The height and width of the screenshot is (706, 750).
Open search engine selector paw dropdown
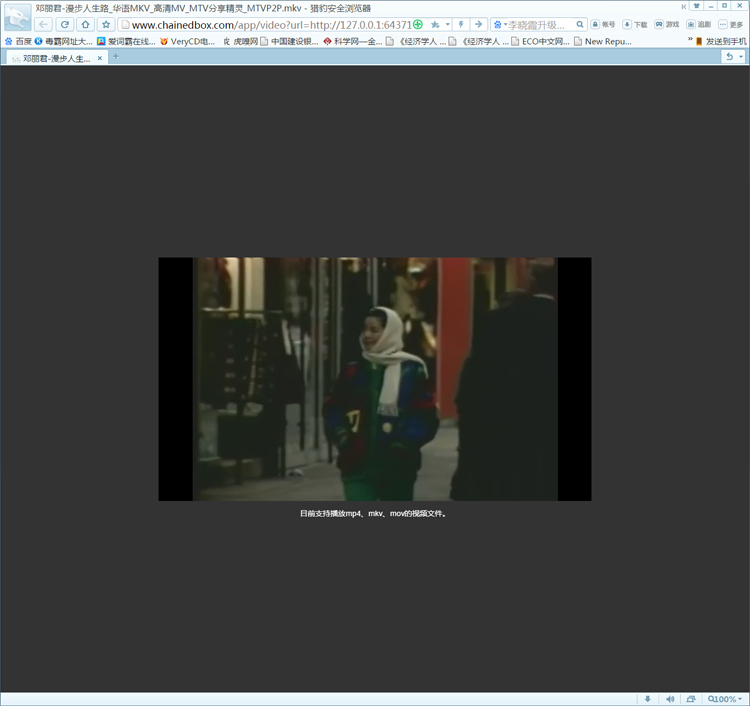(x=500, y=24)
